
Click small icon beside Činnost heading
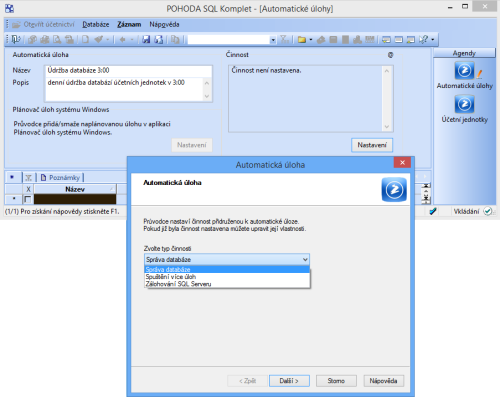390,55
